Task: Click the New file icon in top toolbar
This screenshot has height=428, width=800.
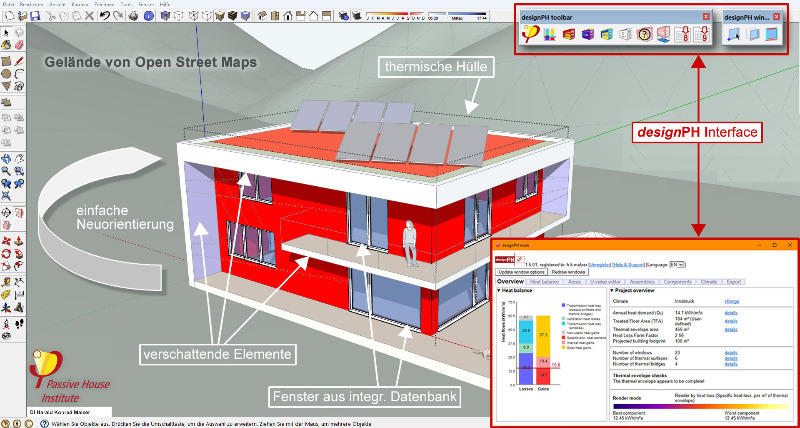Action: (10, 16)
